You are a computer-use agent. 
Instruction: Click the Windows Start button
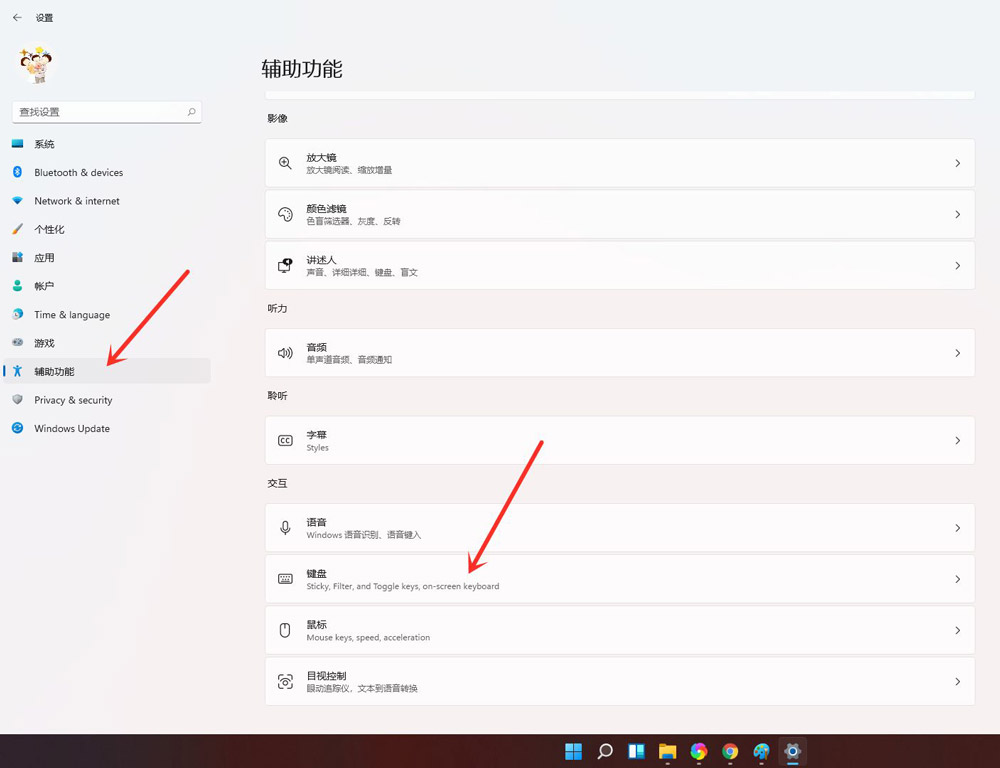pyautogui.click(x=573, y=751)
